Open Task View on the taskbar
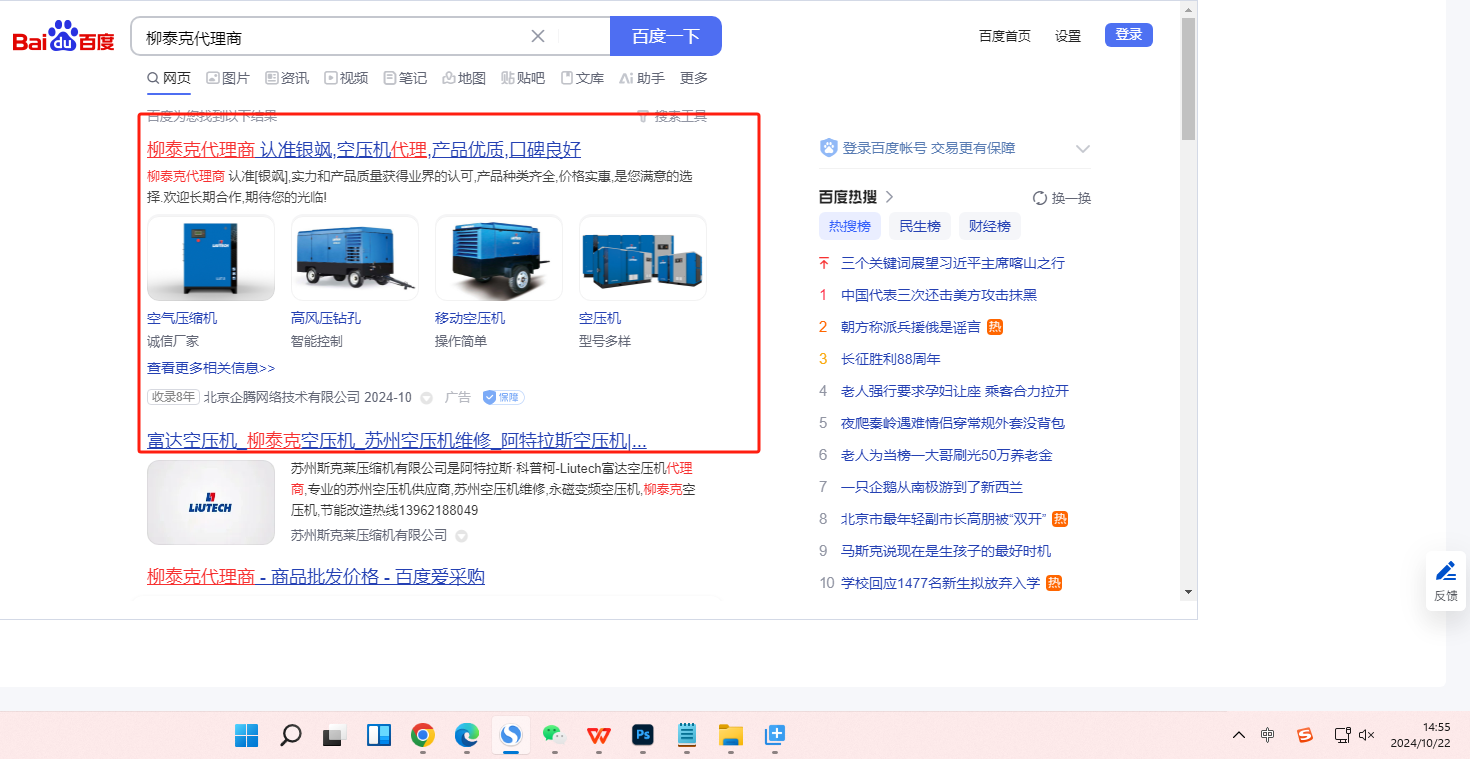Image resolution: width=1470 pixels, height=759 pixels. coord(334,736)
